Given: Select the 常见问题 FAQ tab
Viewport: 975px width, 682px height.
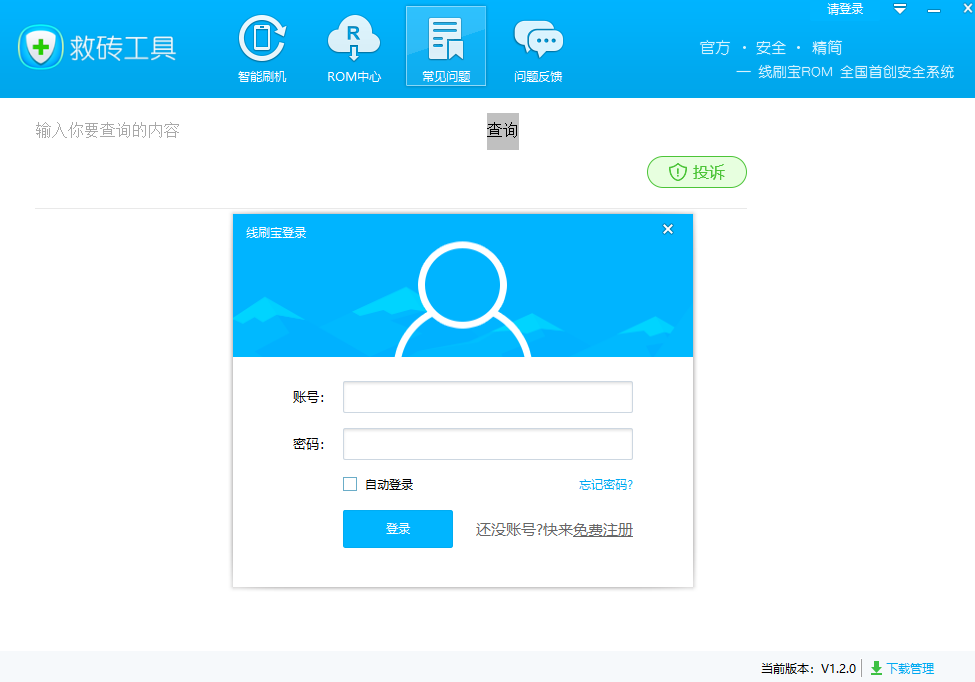Looking at the screenshot, I should tap(446, 46).
